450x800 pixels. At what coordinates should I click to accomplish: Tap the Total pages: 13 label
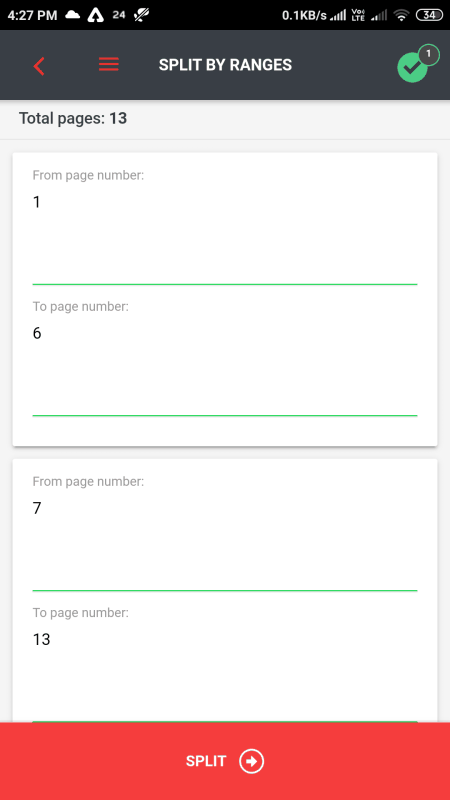pyautogui.click(x=73, y=119)
